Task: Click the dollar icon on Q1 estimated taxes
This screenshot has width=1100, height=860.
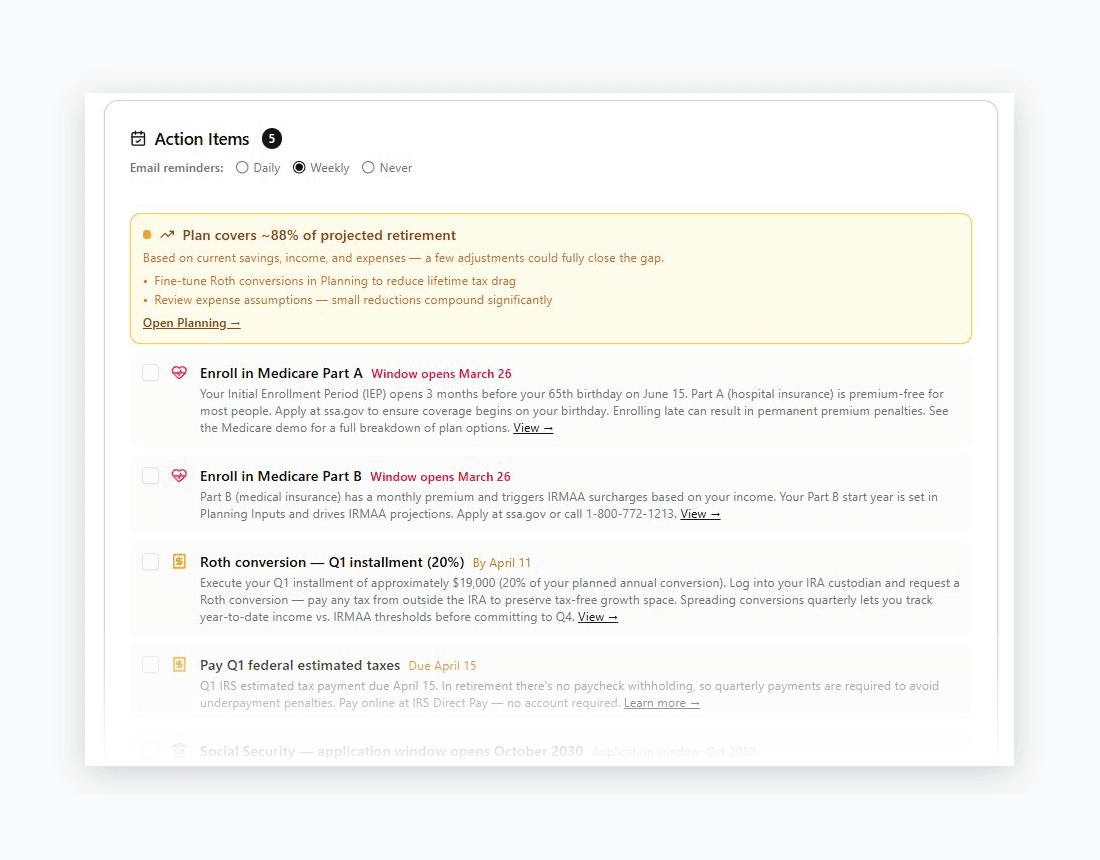Action: [x=179, y=663]
